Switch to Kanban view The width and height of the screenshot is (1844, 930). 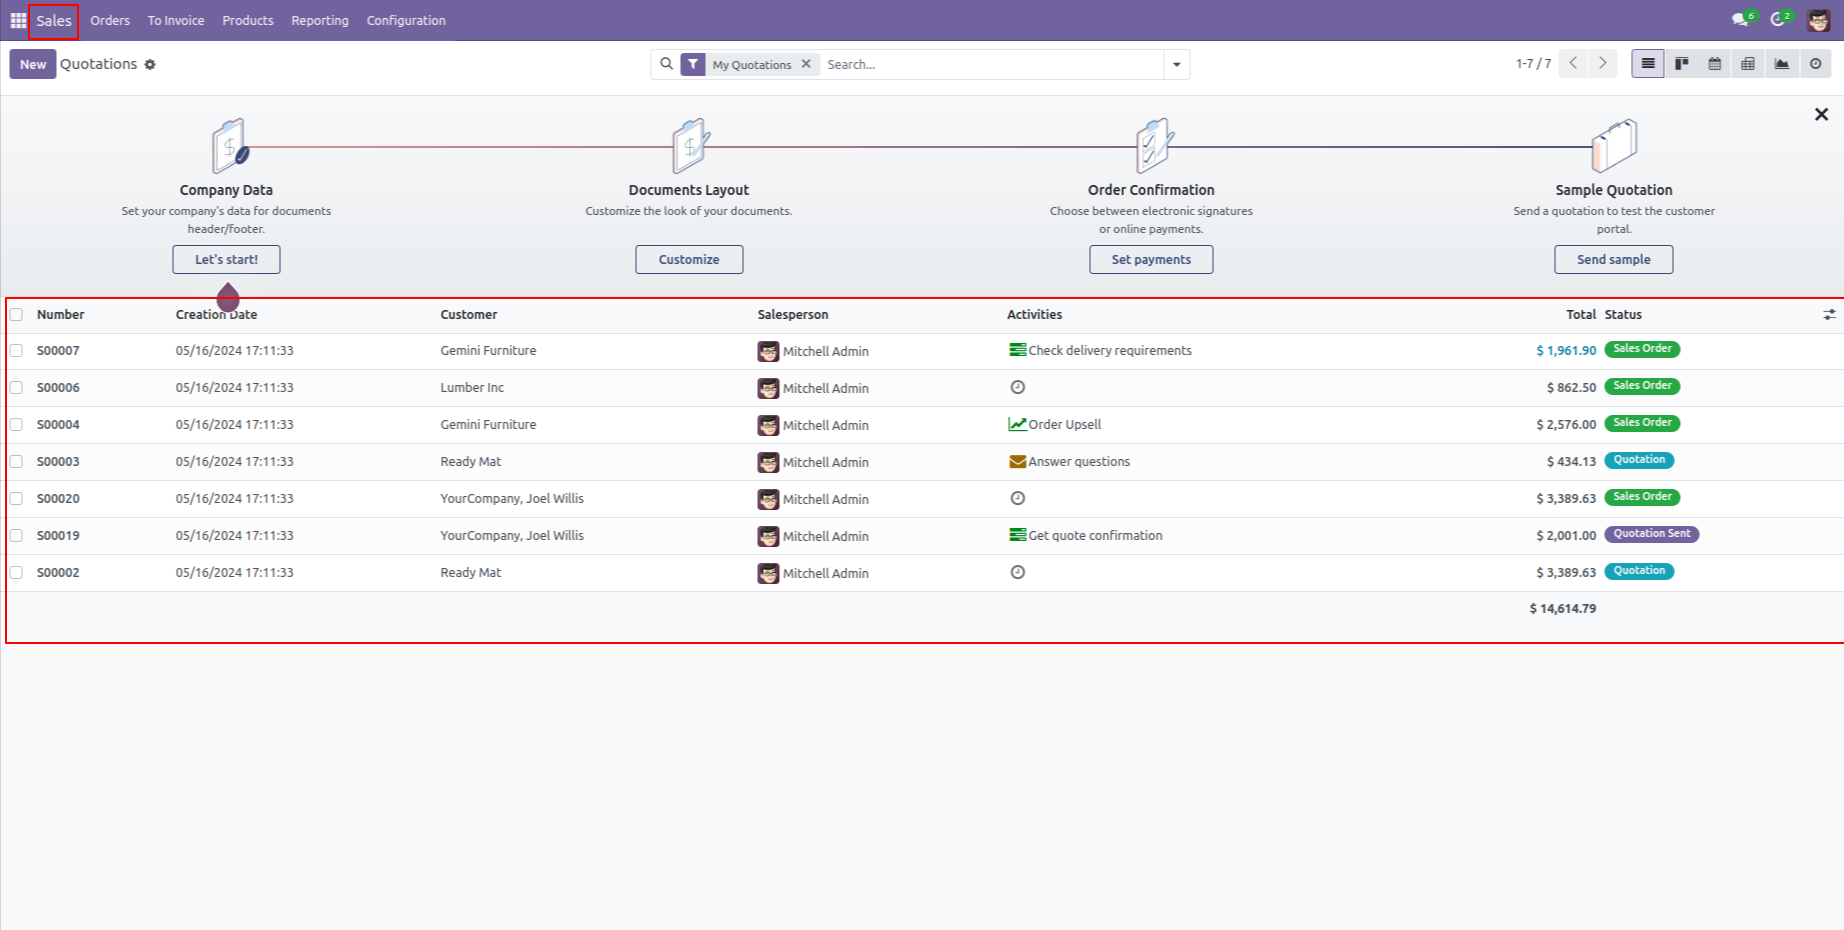coord(1681,64)
